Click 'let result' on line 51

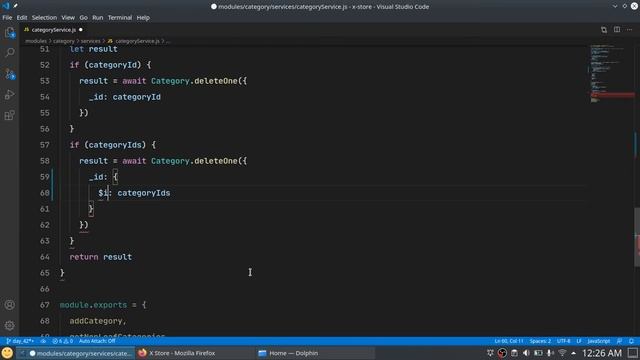[x=93, y=49]
